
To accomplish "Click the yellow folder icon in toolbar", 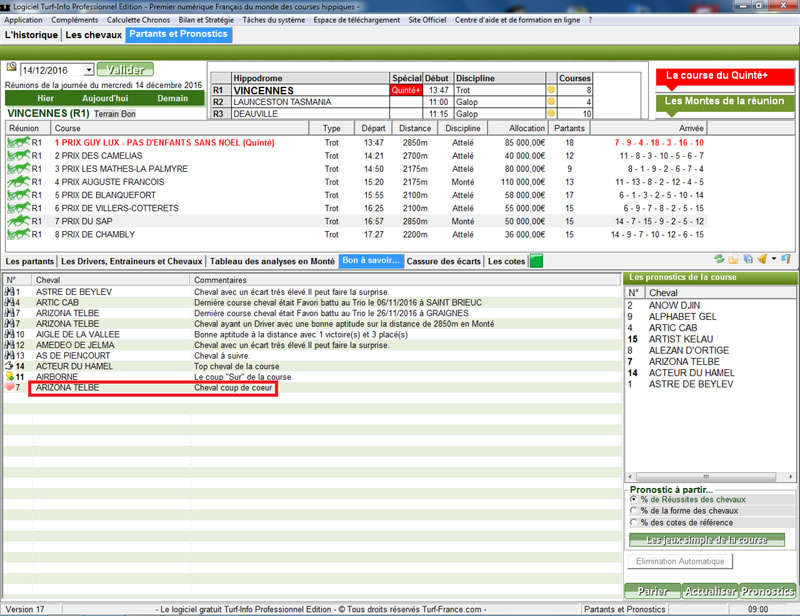I will click(x=735, y=260).
